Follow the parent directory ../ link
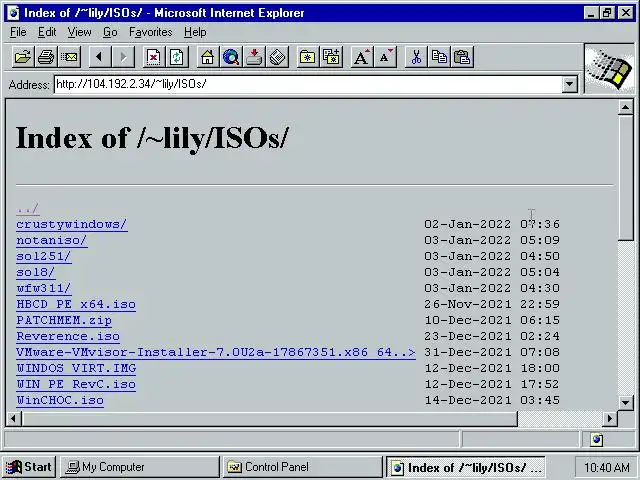The image size is (640, 480). 28,209
